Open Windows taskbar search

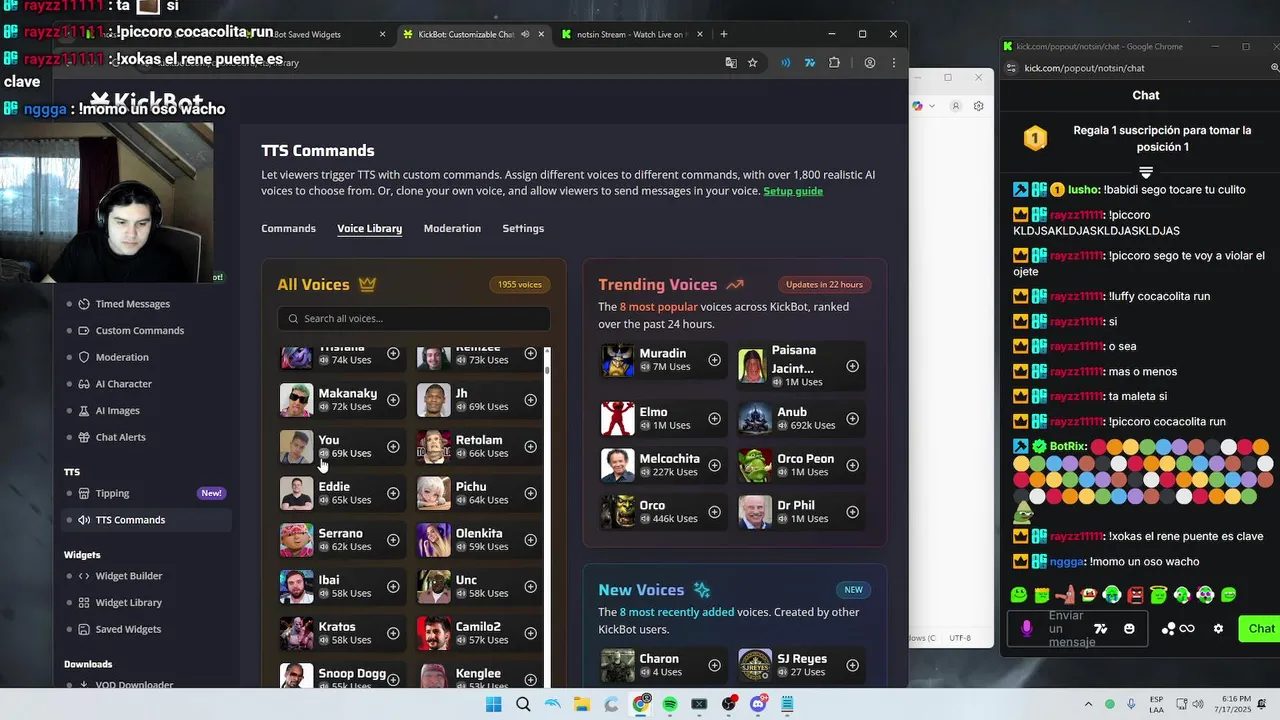(523, 704)
